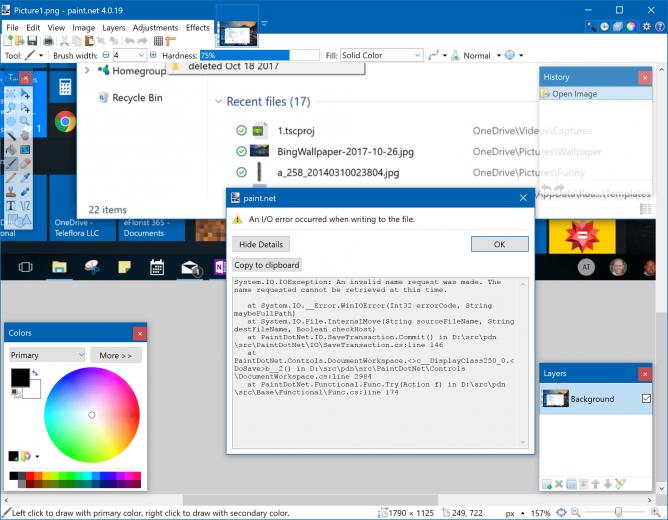This screenshot has width=668, height=520.
Task: Delete layer using the X icon in Layers panel
Action: point(559,484)
